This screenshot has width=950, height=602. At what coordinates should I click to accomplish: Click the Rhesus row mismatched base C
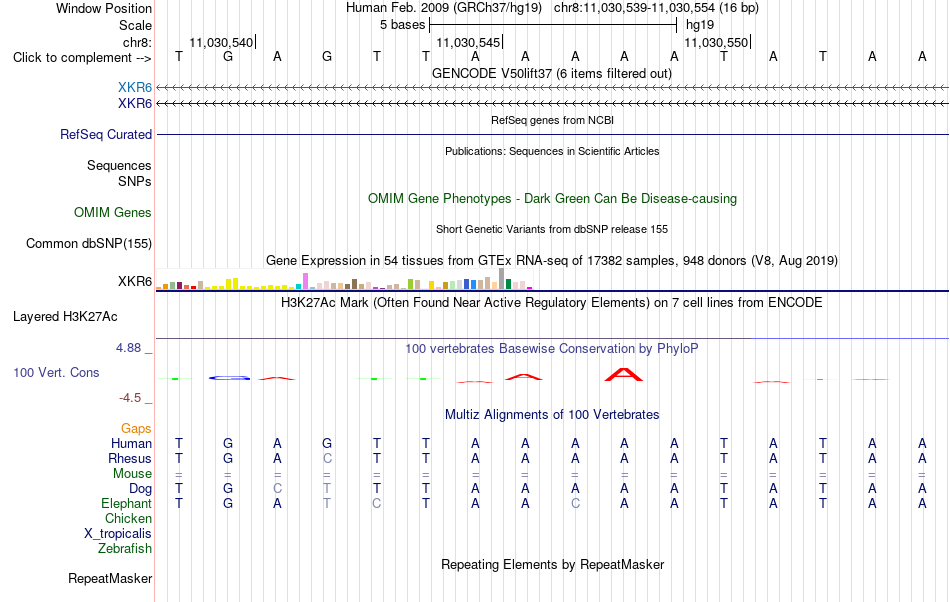327,458
